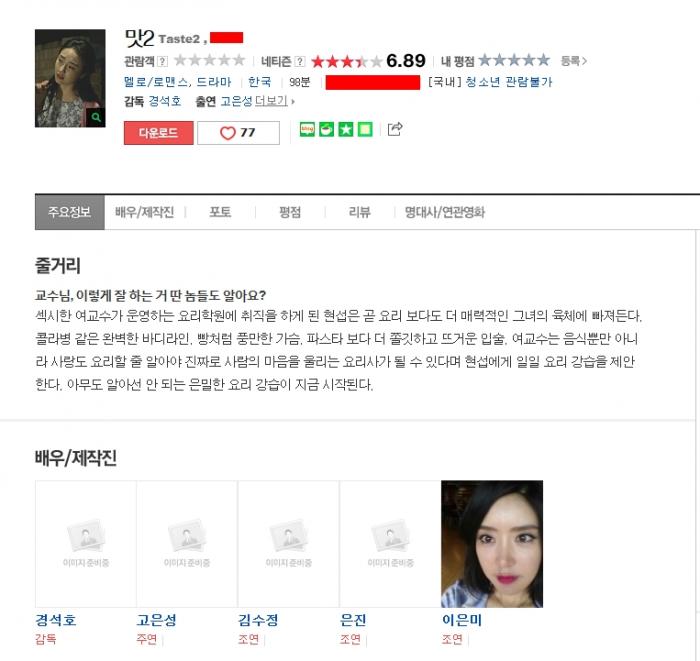Share to Naver blog icon

tap(307, 129)
